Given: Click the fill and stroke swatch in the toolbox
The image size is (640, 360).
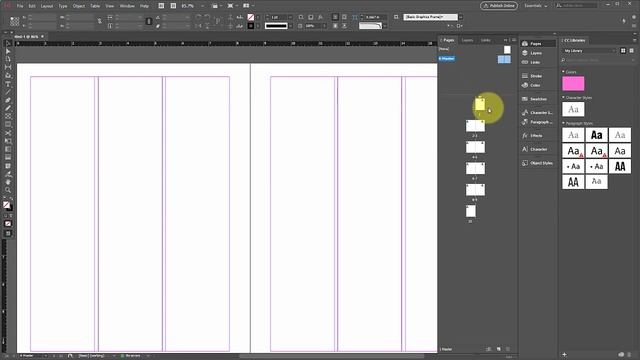Looking at the screenshot, I should click(x=7, y=205).
